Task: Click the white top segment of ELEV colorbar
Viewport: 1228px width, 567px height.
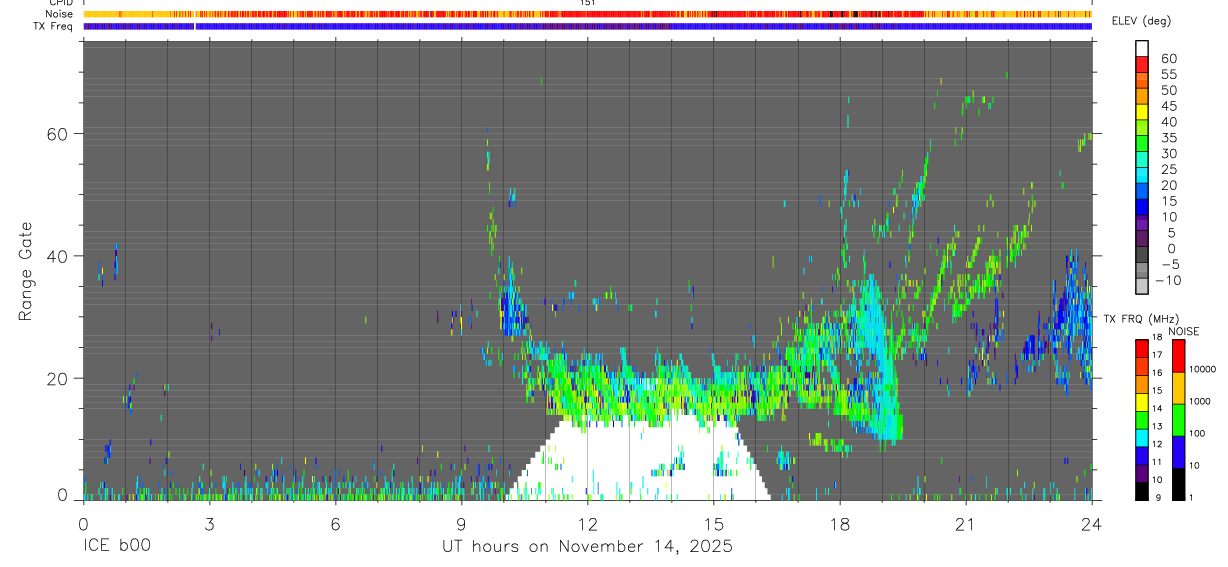Action: tap(1142, 48)
